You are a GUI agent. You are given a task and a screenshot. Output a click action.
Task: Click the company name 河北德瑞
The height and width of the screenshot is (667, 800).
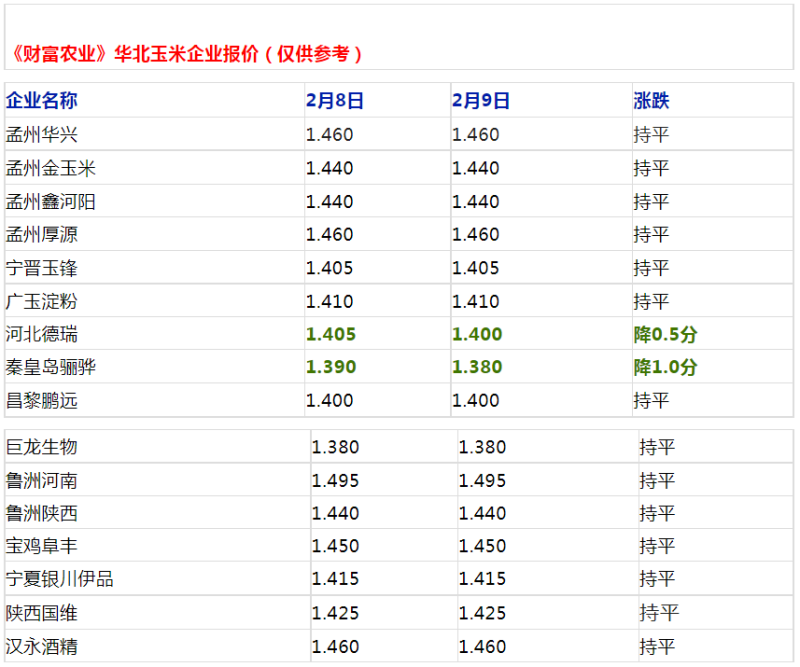(41, 334)
